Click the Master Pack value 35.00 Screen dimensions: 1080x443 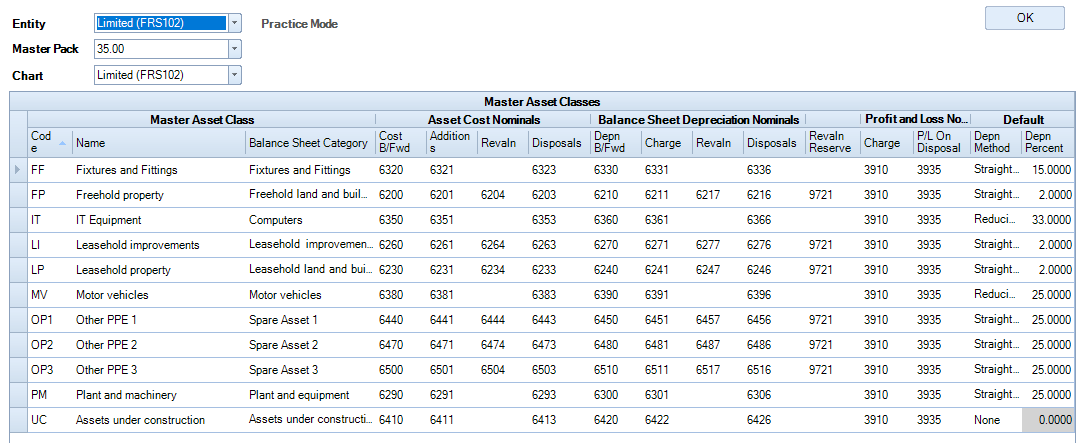click(160, 49)
